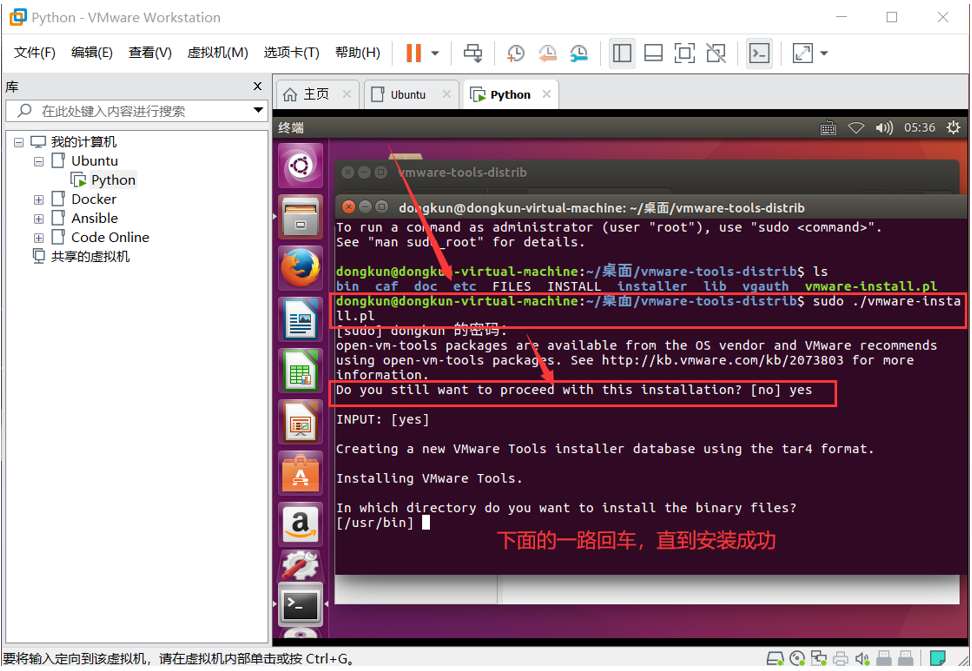
Task: Click the library search input field
Action: [135, 111]
